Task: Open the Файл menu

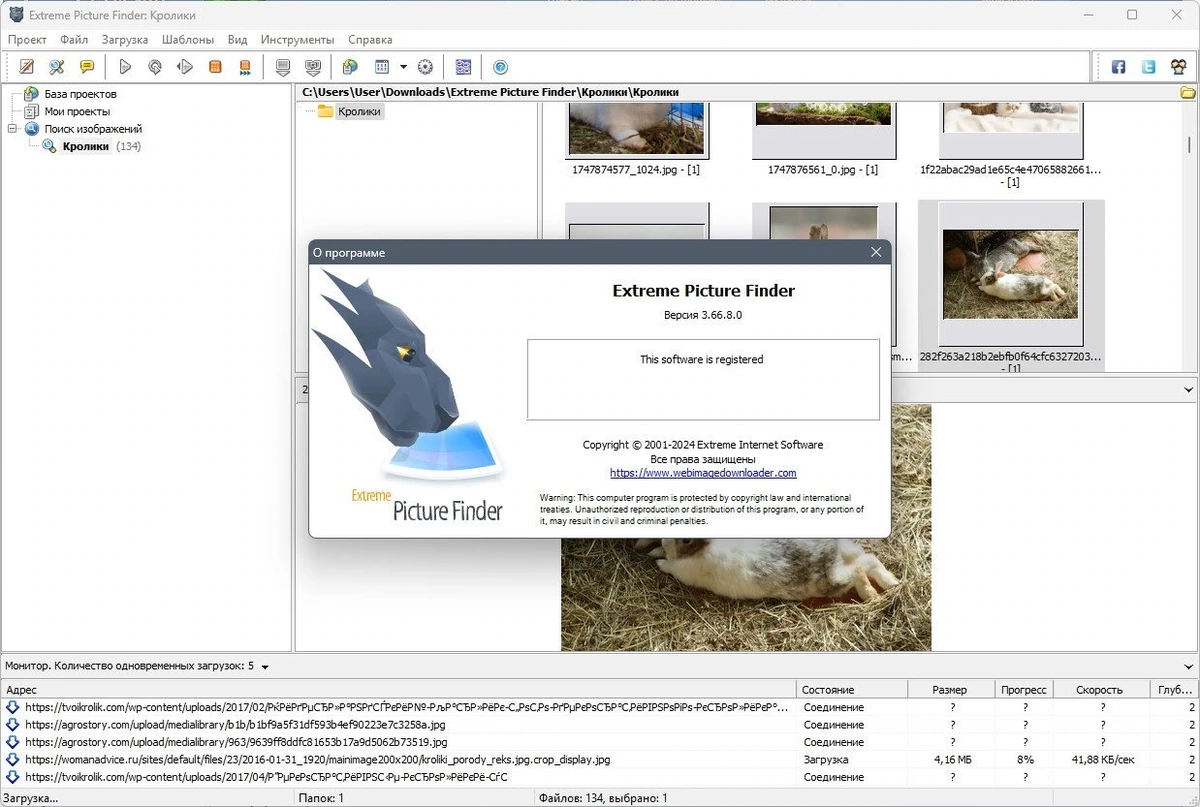Action: click(74, 40)
